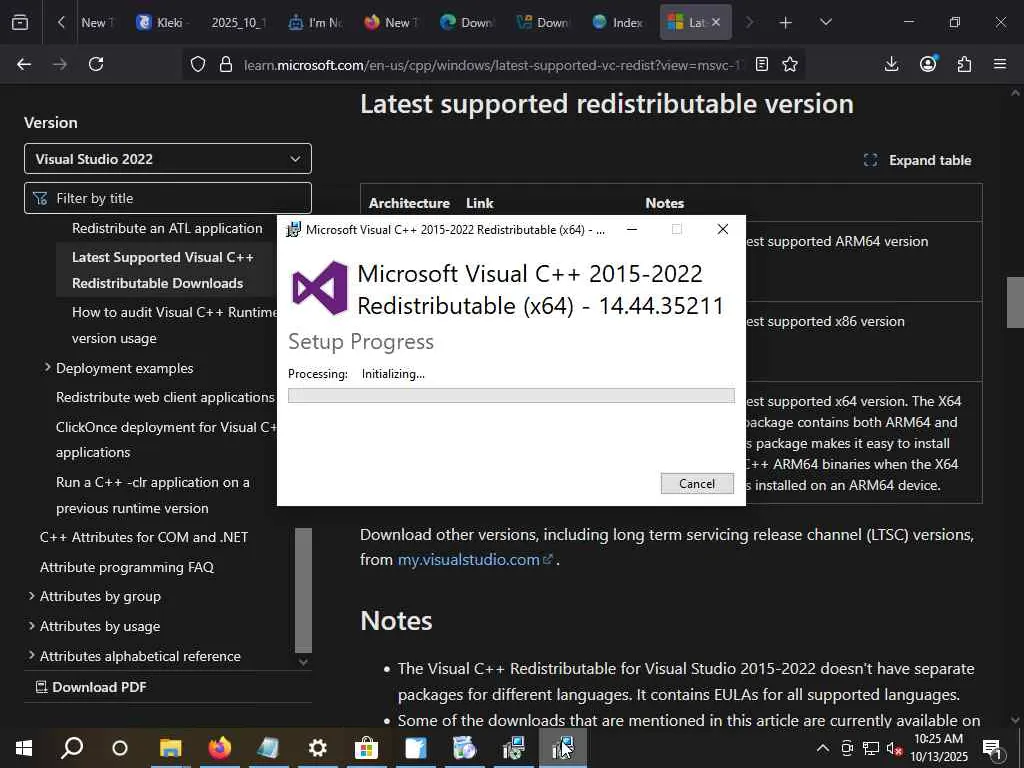Switch to the Firefox-icon New Tab
The height and width of the screenshot is (768, 1024).
click(391, 22)
